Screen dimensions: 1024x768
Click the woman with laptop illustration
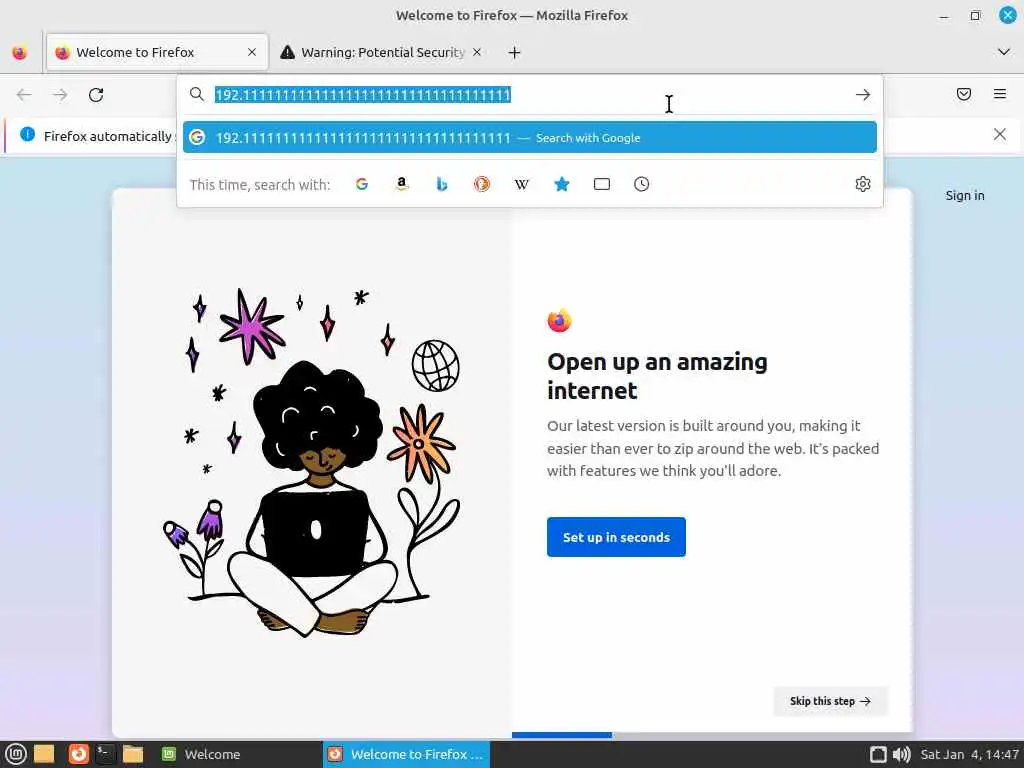[x=312, y=462]
